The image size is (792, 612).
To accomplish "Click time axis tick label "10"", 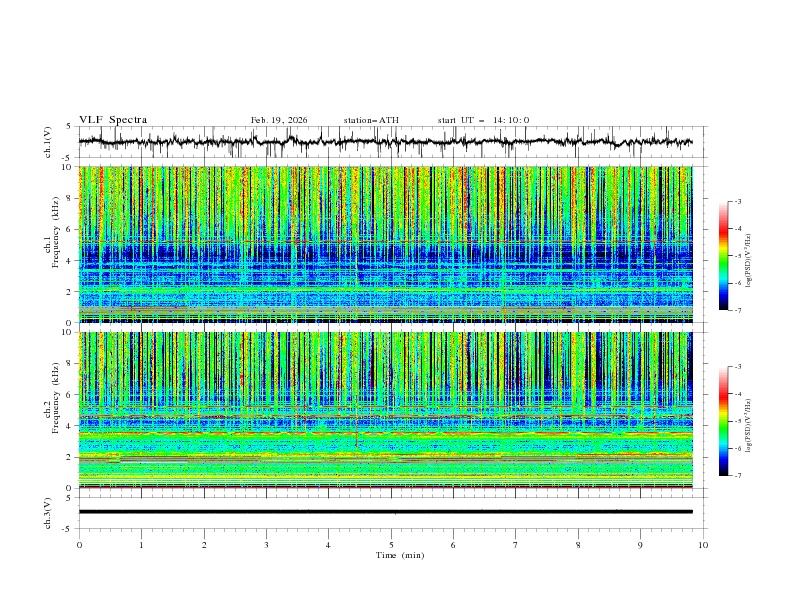I will pos(703,545).
